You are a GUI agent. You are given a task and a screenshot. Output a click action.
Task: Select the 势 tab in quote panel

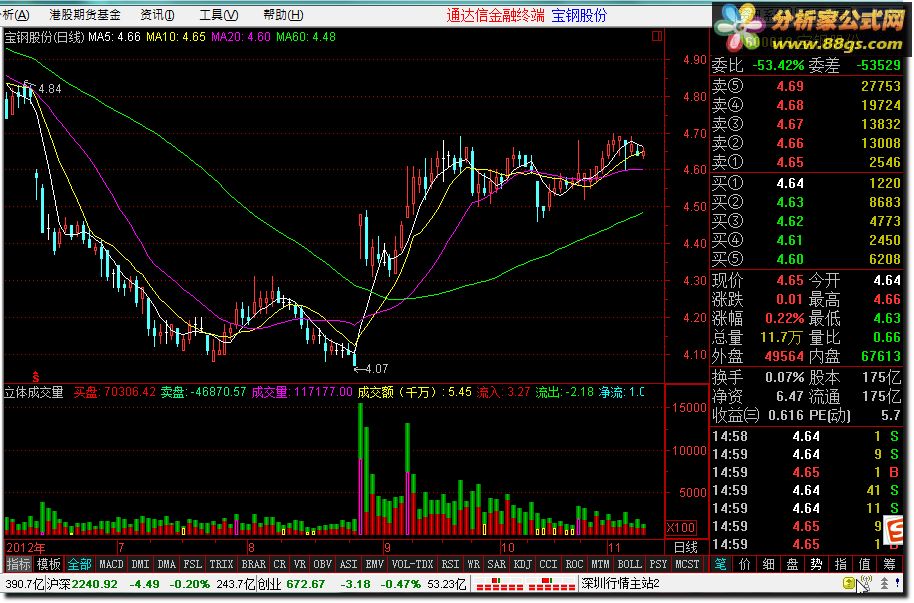816,564
